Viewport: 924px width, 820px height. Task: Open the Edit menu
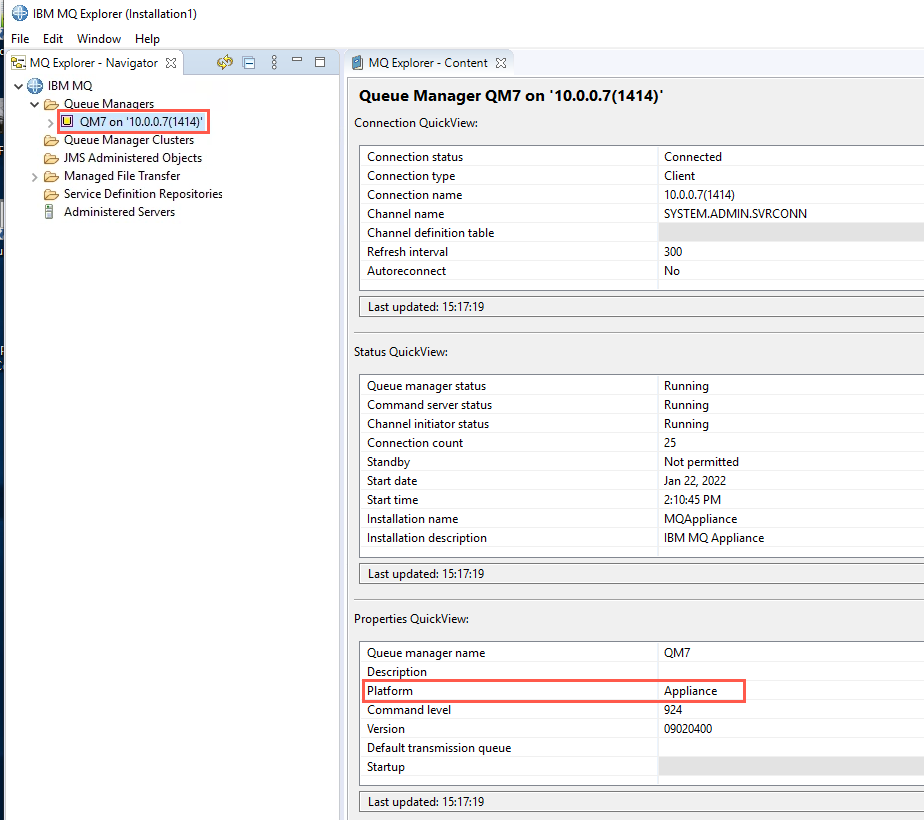52,39
